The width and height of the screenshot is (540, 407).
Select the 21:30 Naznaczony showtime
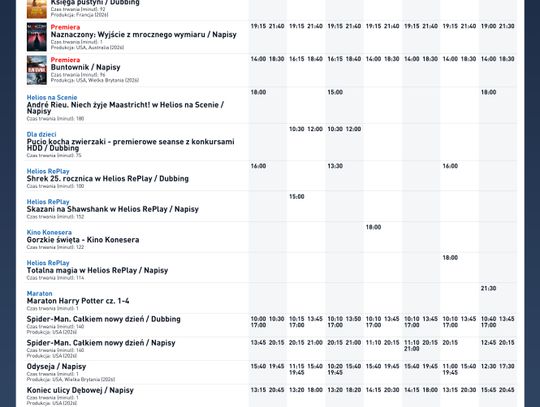coord(507,26)
